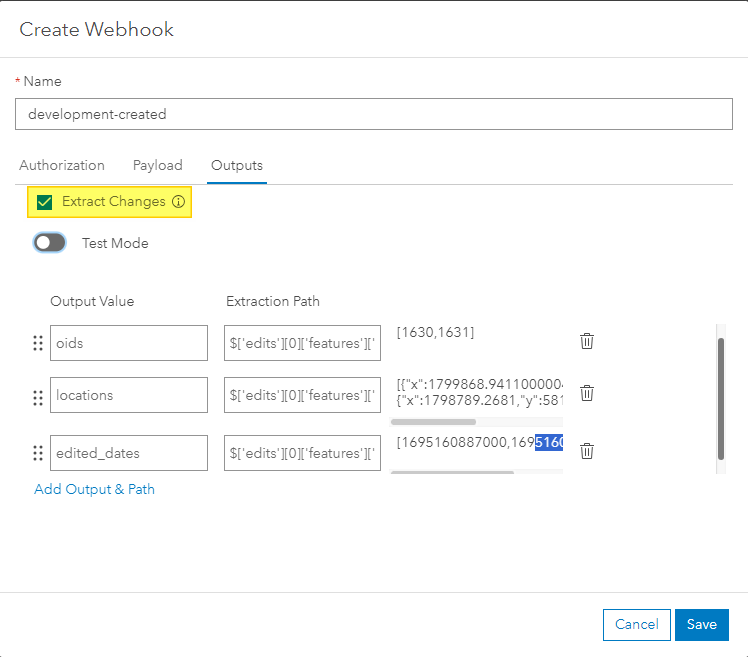
Task: Grab the oids row drag handle
Action: [x=38, y=343]
